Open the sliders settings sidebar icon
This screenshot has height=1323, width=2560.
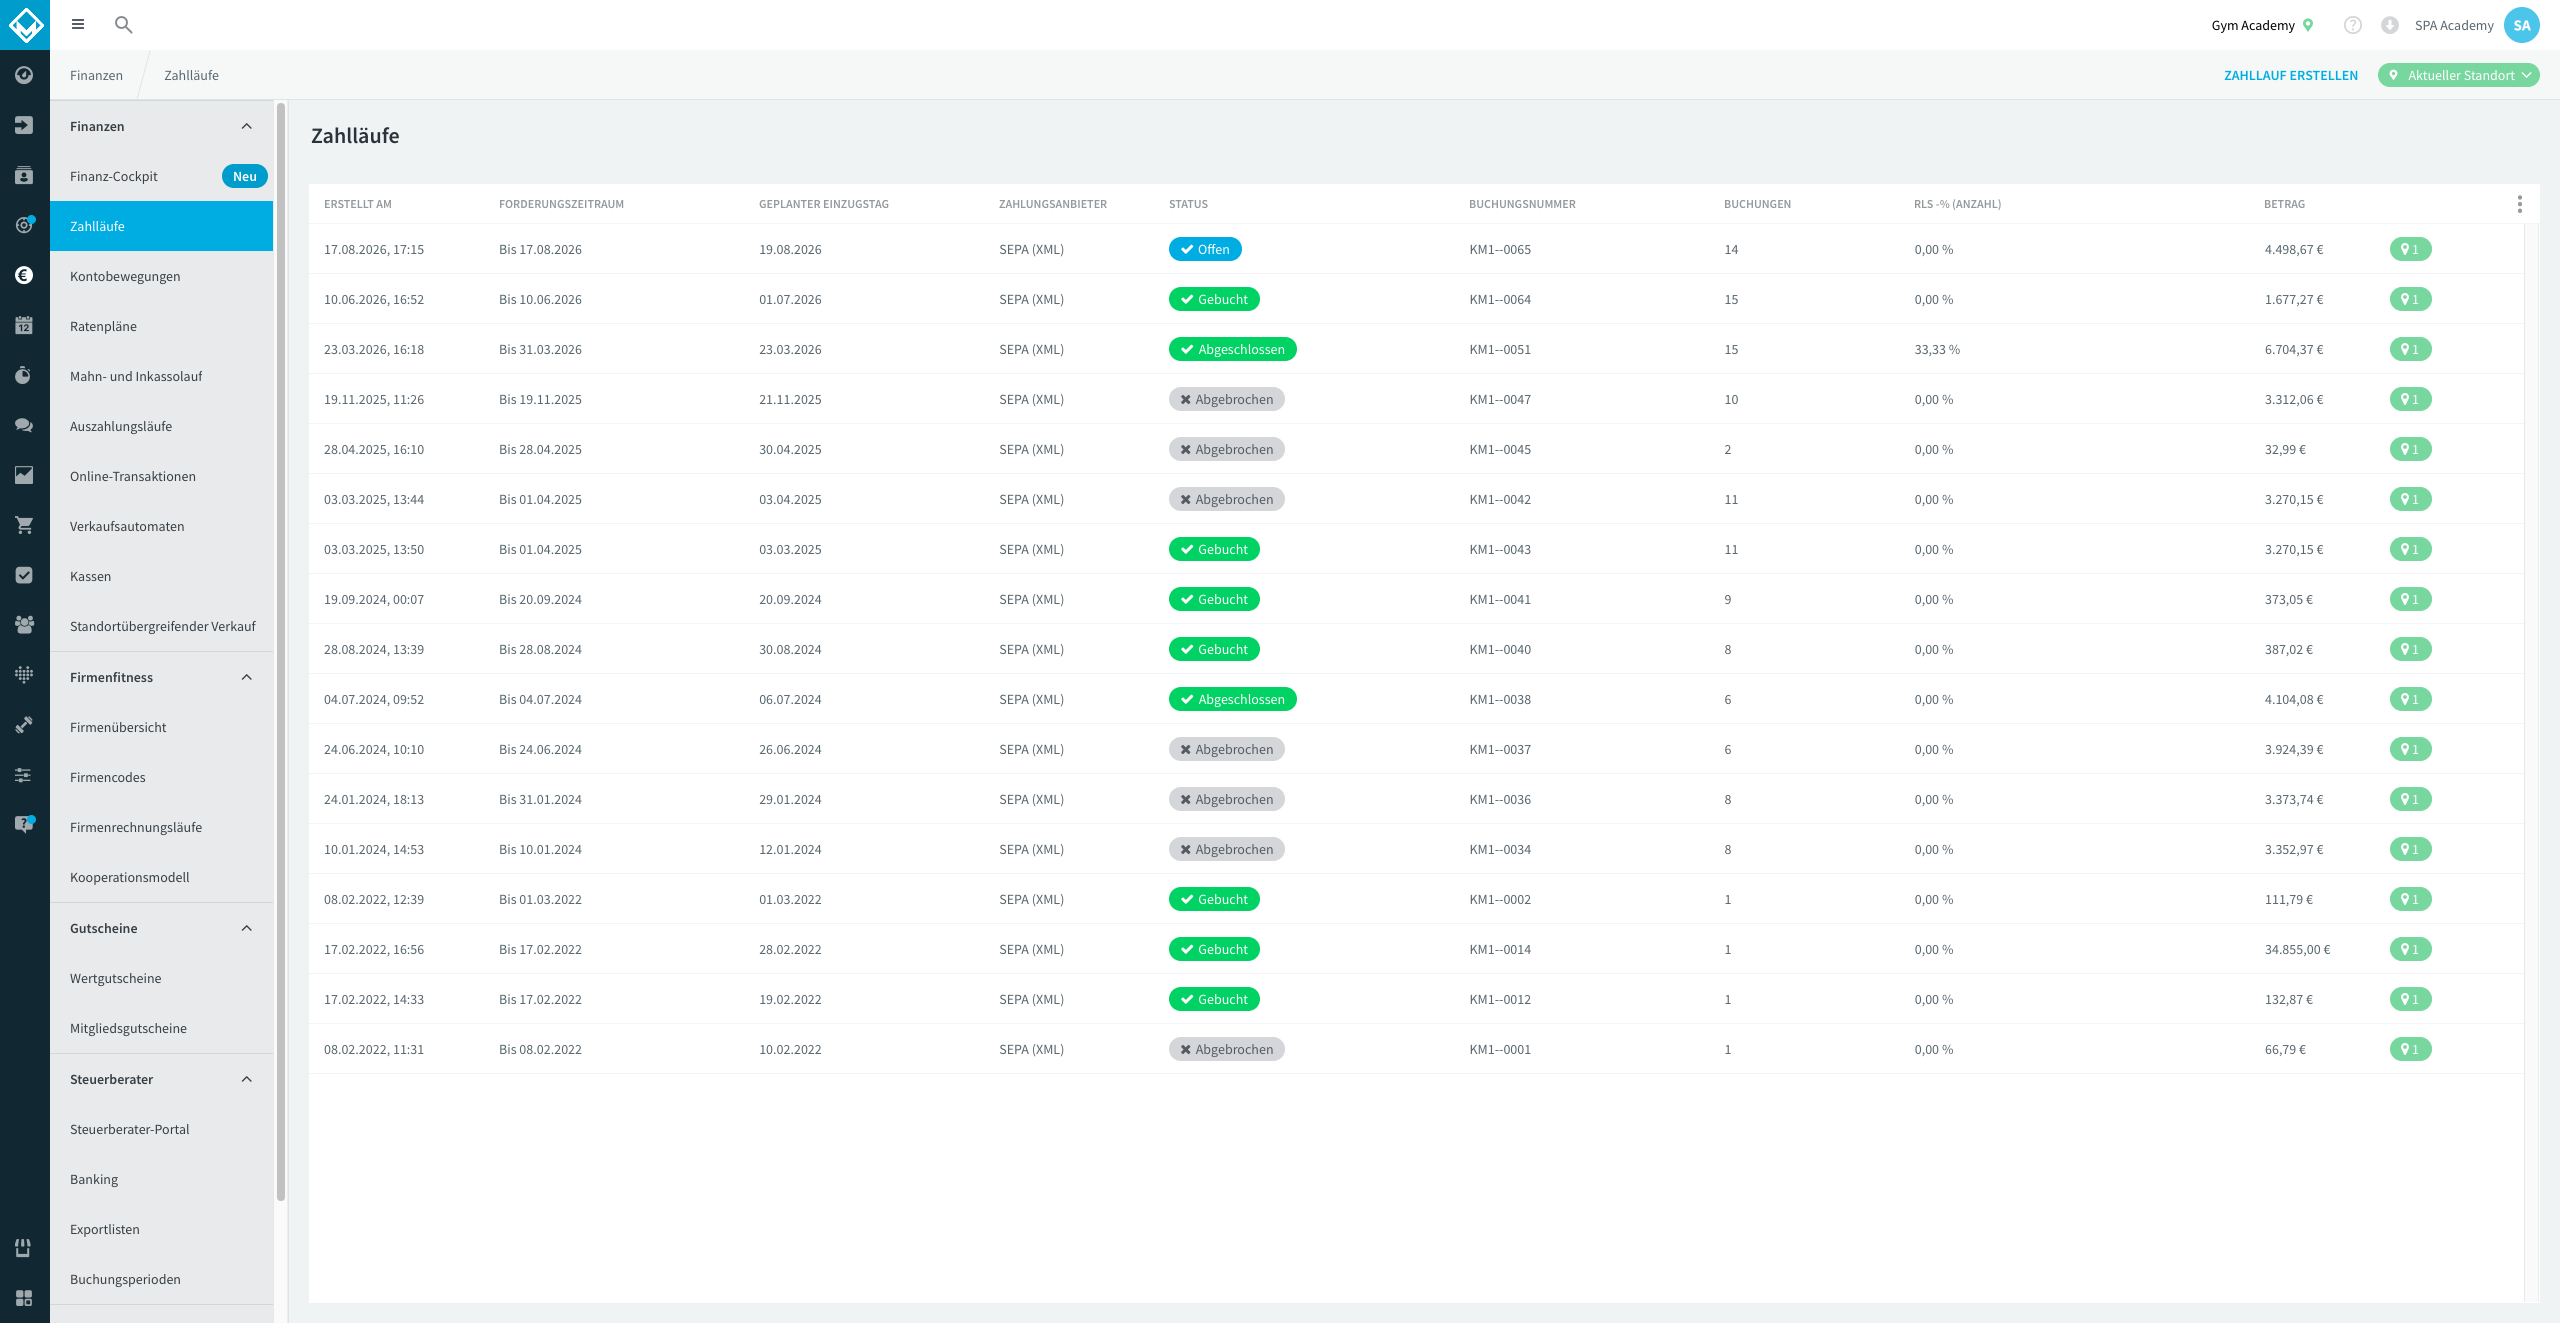click(24, 775)
